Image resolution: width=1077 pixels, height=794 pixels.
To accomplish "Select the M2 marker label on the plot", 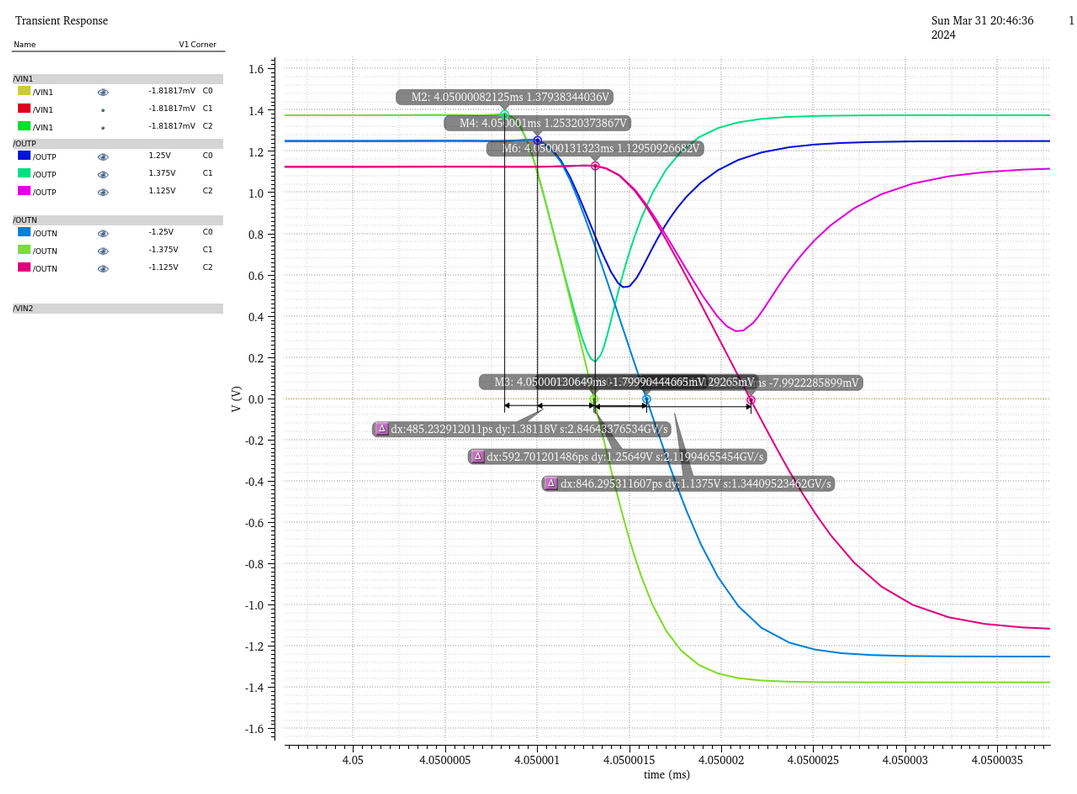I will coord(504,97).
